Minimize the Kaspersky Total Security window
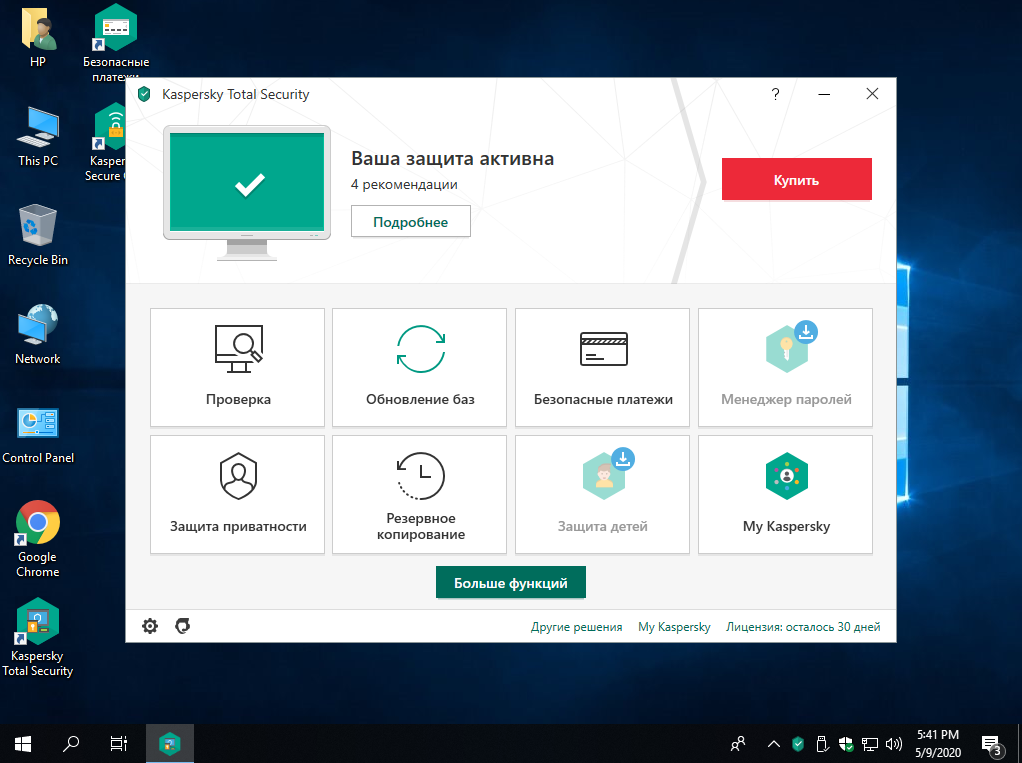1022x763 pixels. [x=824, y=94]
